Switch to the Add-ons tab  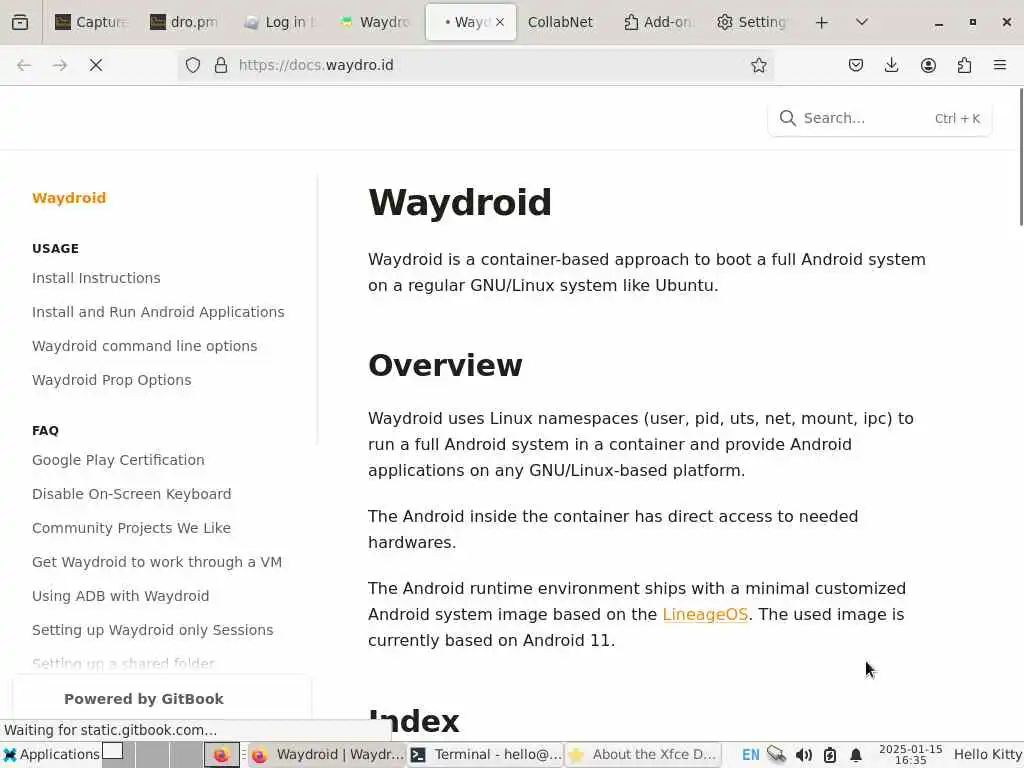tap(658, 22)
